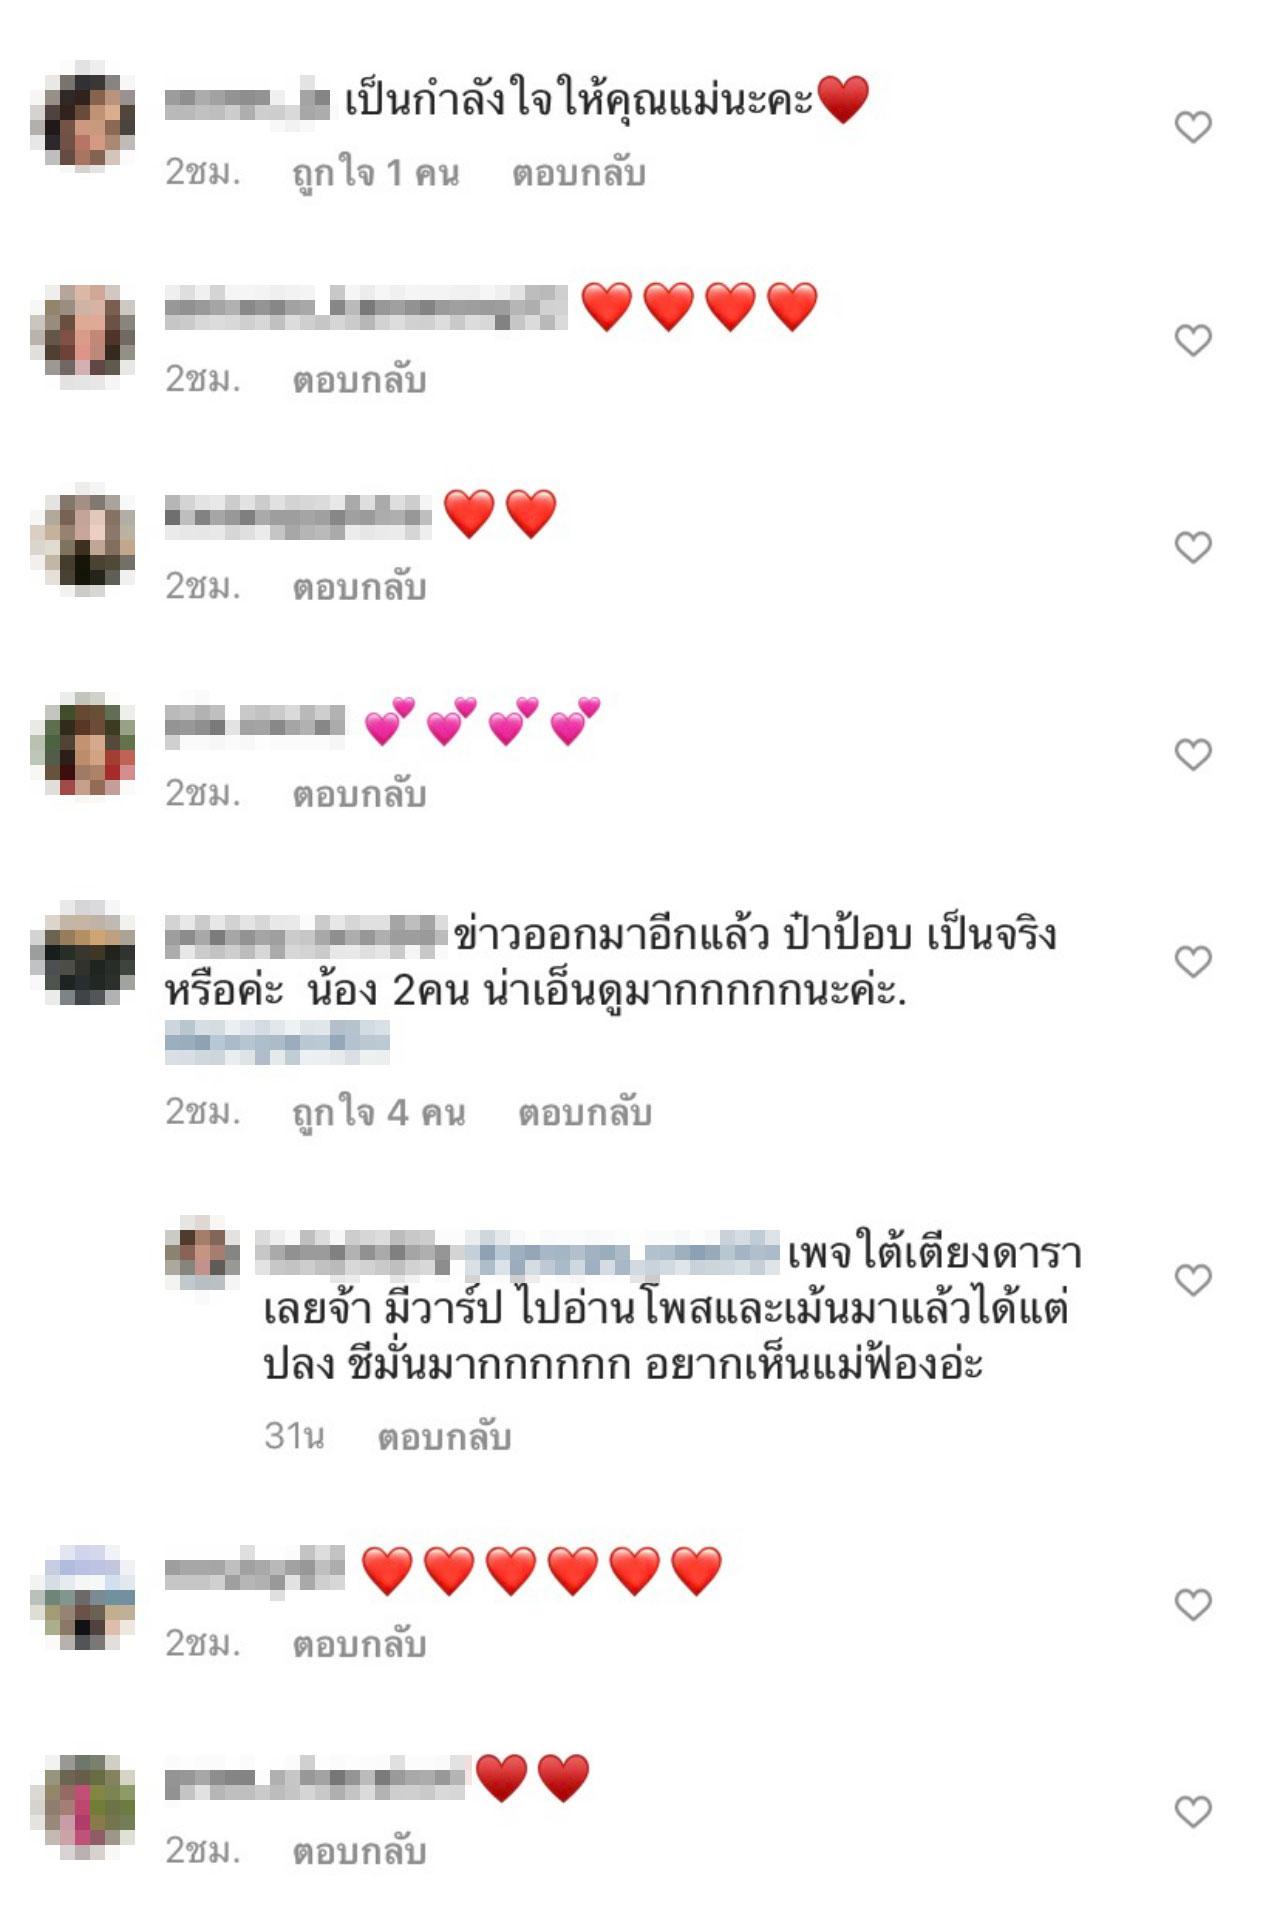1280x1929 pixels.
Task: Open avatar of the ข่าวออกมาอีกแล้ว commenter
Action: [83, 952]
